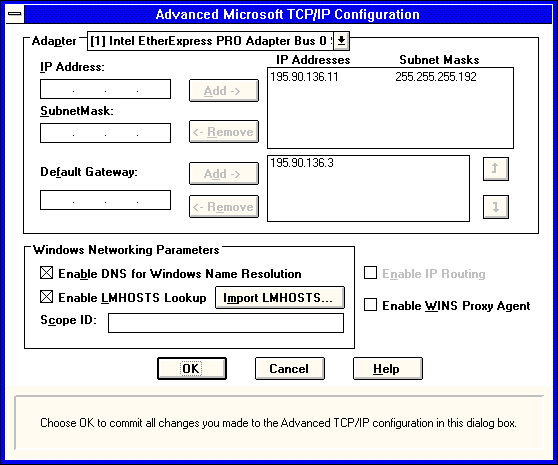Click the selected adapter name text
The image size is (558, 465).
210,41
